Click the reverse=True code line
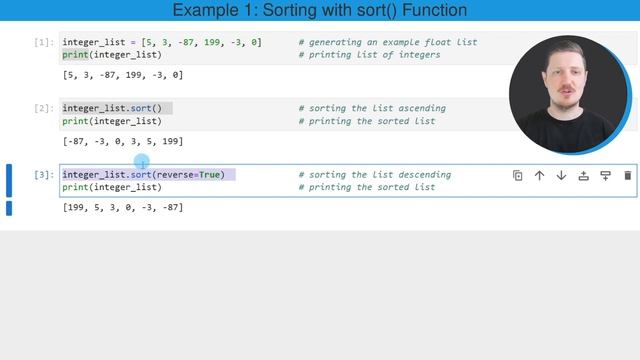The image size is (640, 360). pyautogui.click(x=144, y=175)
